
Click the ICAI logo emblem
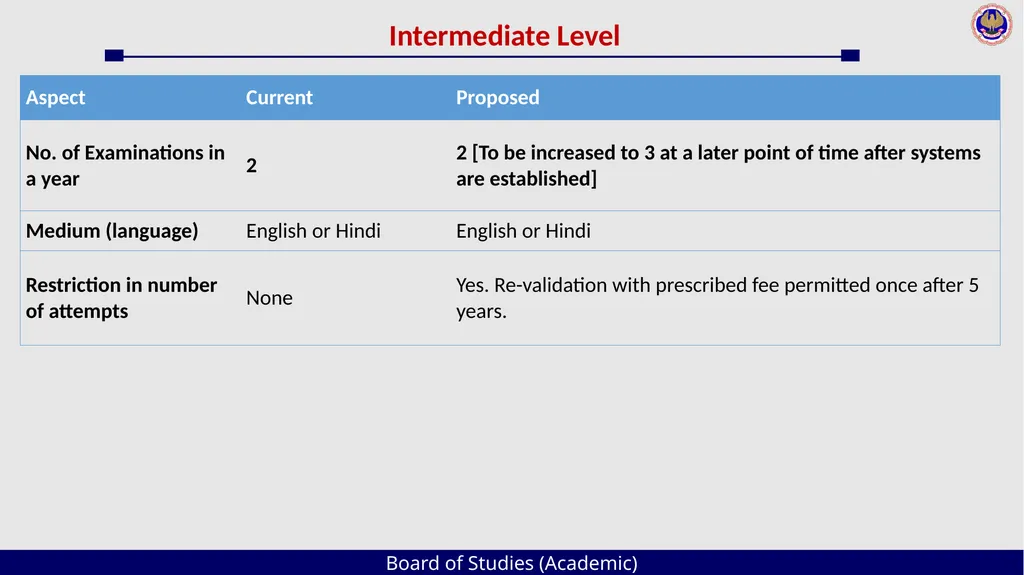pos(991,24)
